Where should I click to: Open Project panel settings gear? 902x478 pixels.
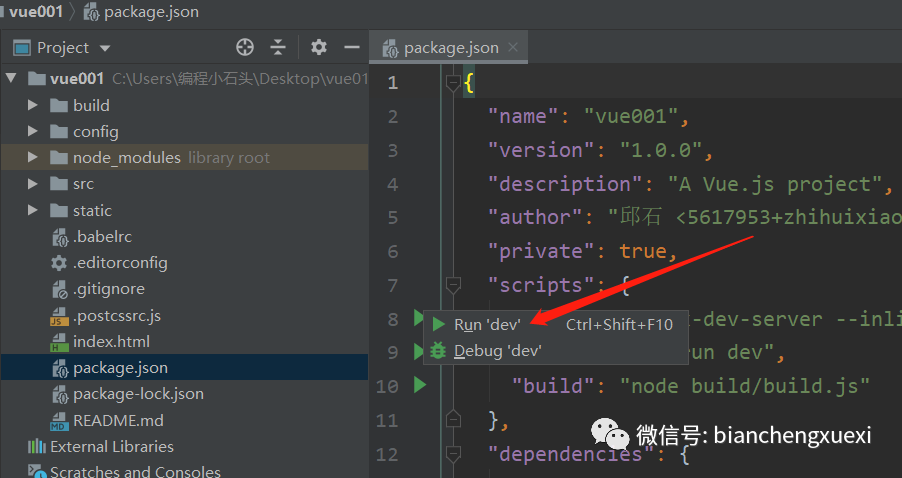click(x=319, y=47)
